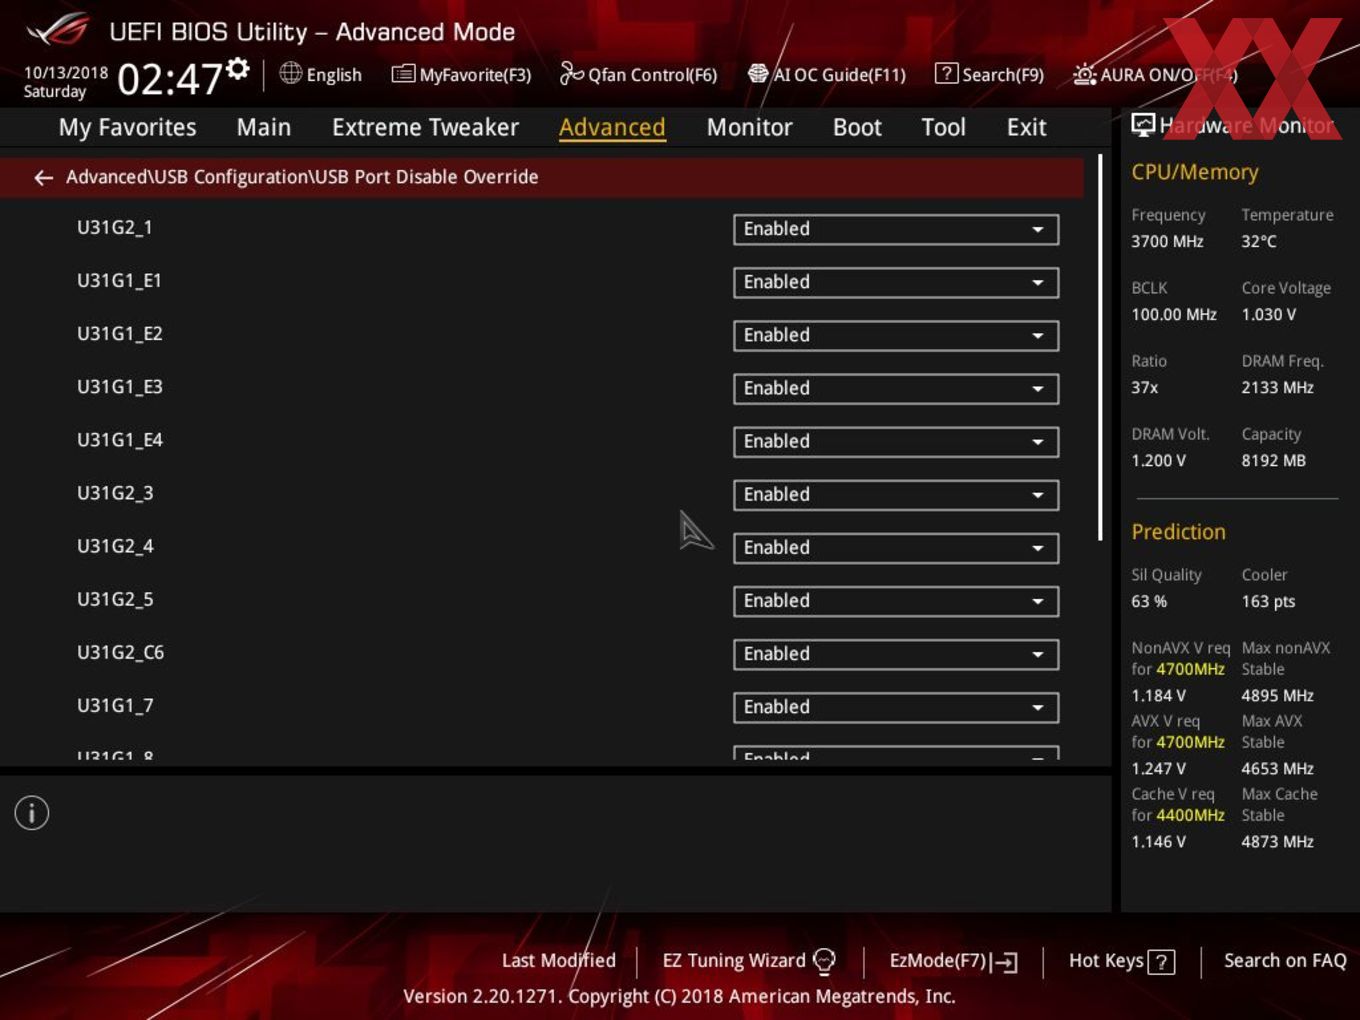
Task: Click the AURA light bulb icon
Action: click(1084, 74)
